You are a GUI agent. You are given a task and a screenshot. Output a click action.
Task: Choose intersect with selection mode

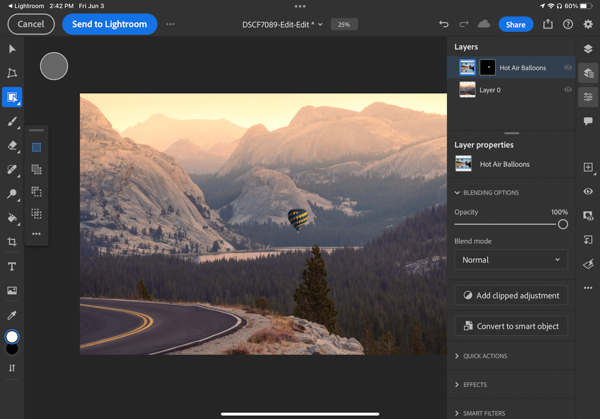tap(36, 214)
